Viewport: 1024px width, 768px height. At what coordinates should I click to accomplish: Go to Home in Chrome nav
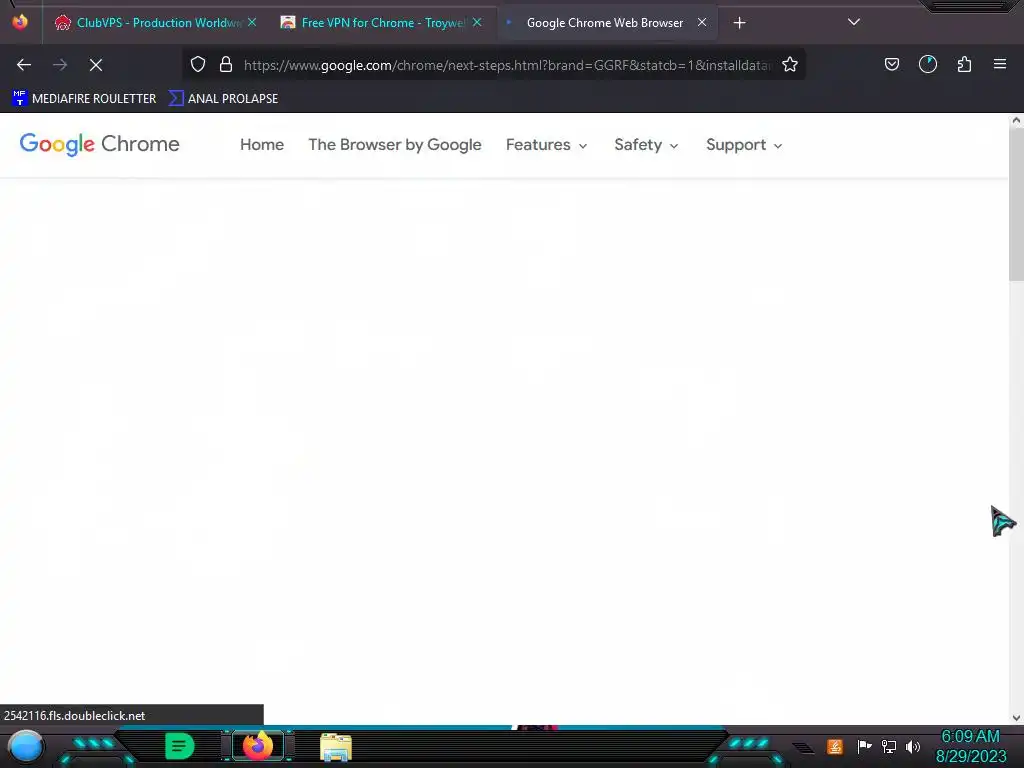click(x=262, y=145)
